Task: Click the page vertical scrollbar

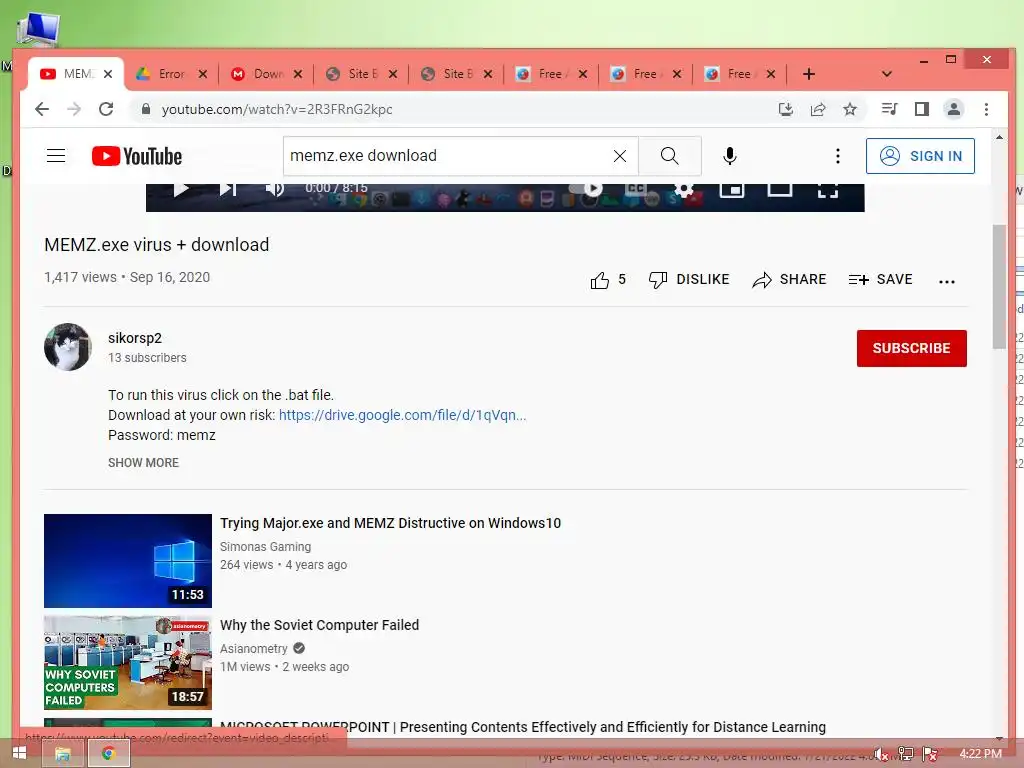Action: click(999, 286)
